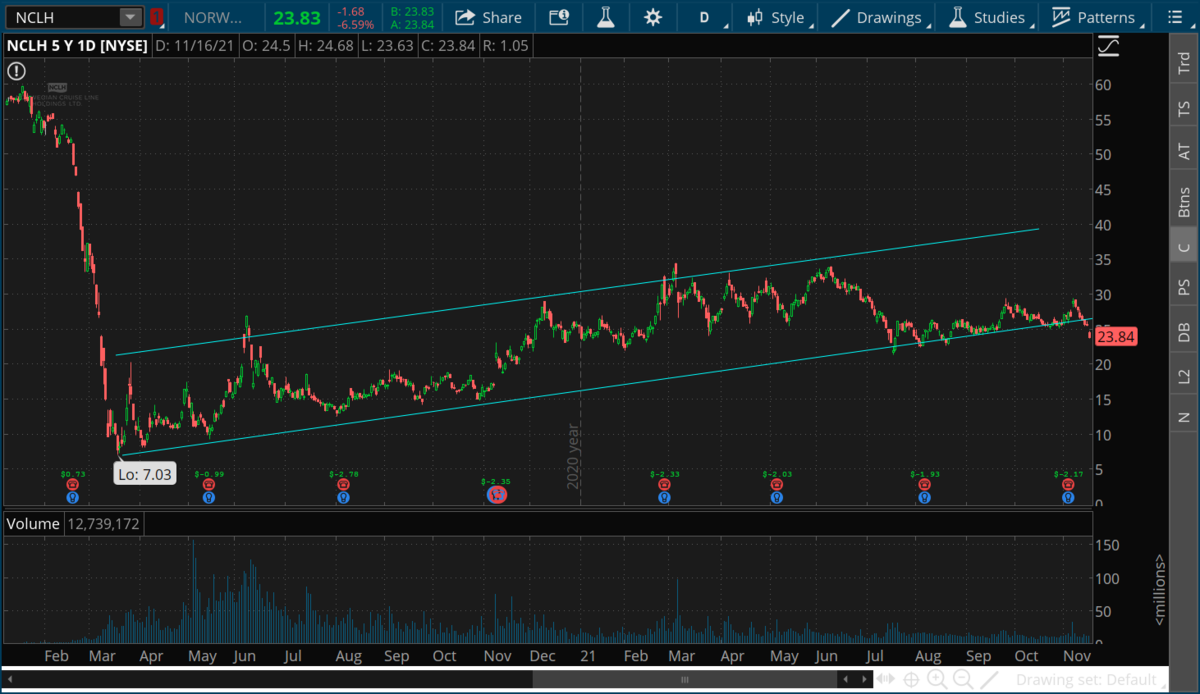Image resolution: width=1200 pixels, height=694 pixels.
Task: Open chart settings gear icon
Action: click(653, 17)
